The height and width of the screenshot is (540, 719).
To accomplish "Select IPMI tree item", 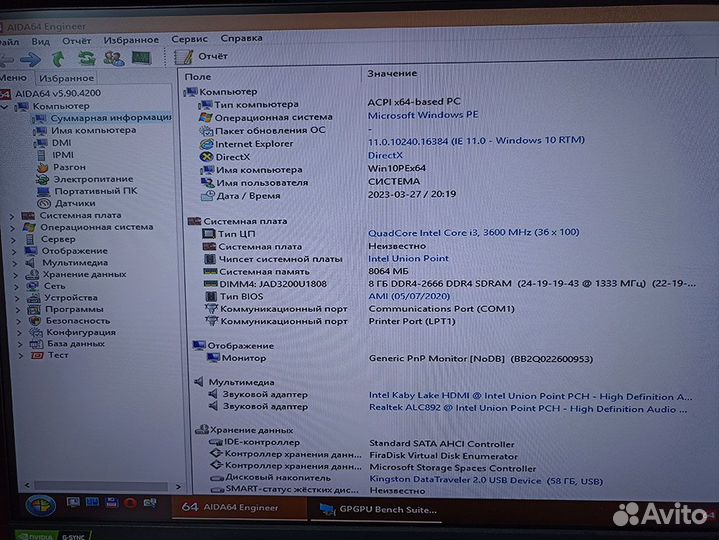I will (63, 155).
